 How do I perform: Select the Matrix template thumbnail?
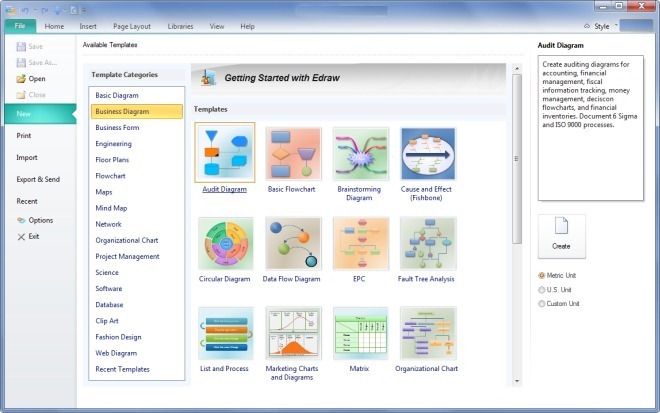tap(360, 333)
